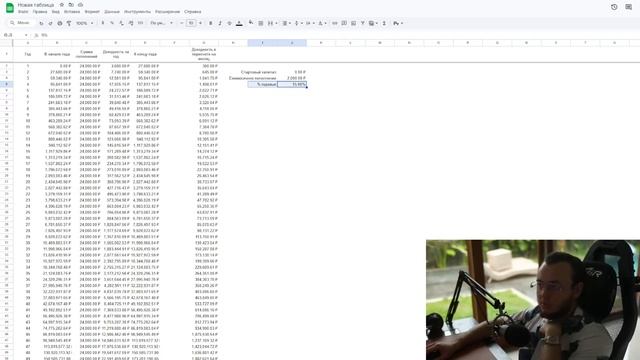This screenshot has width=640, height=360.
Task: Undo the last action
Action: (x=41, y=23)
